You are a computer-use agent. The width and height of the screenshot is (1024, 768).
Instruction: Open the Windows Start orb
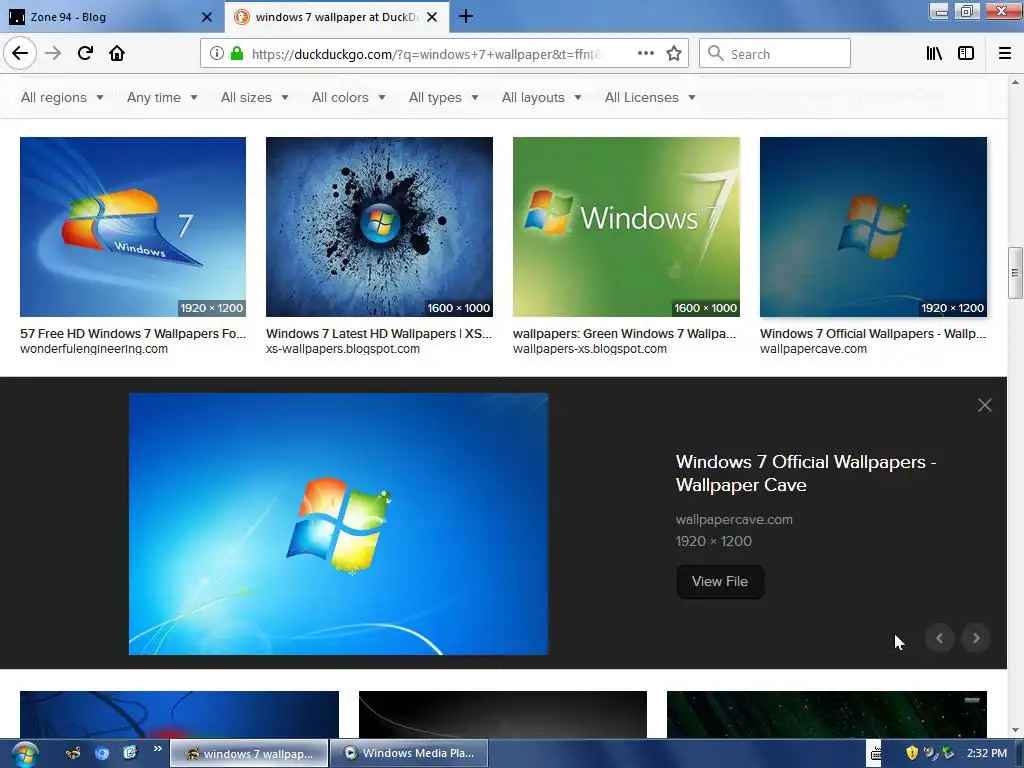point(25,754)
